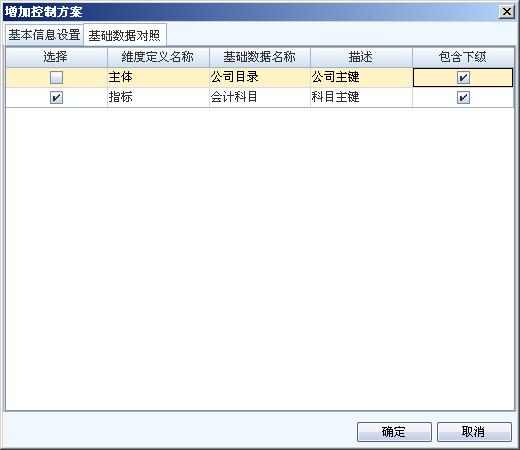Screen dimensions: 520x450
Task: Close the 增加控制方案 dialog window
Action: [507, 12]
